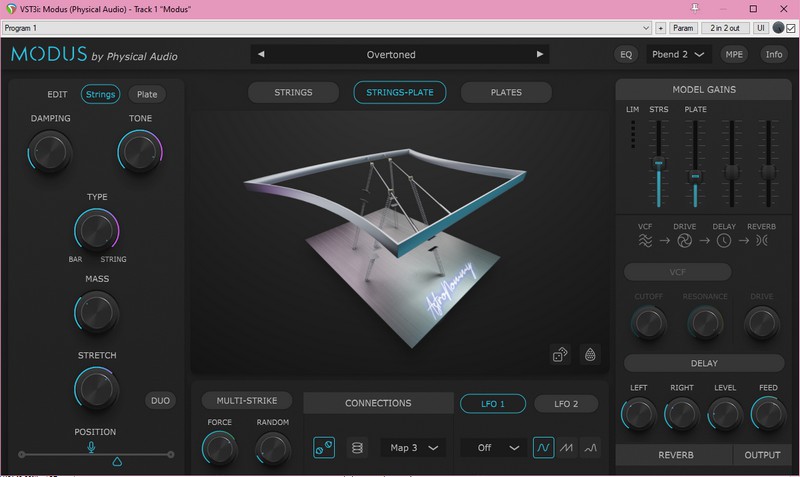The width and height of the screenshot is (800, 477).
Task: Click the pine cone icon below the 3D model
Action: pos(590,354)
